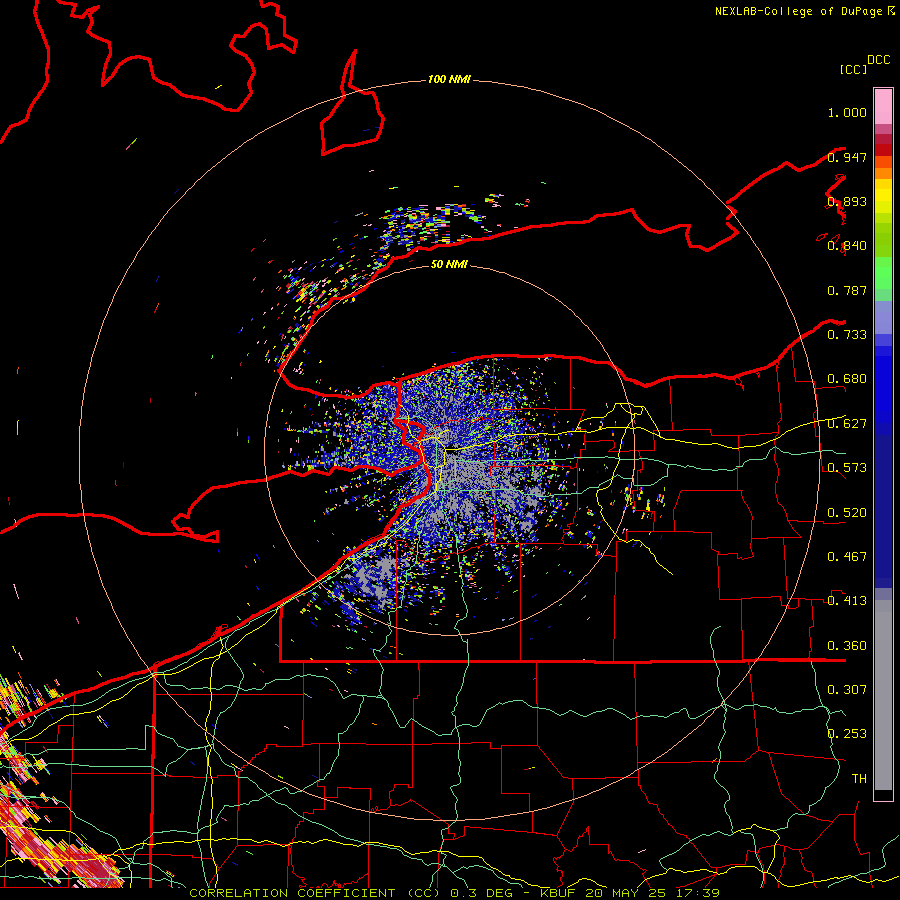Screen dimensions: 900x900
Task: Click the [CC] legend label
Action: [853, 69]
